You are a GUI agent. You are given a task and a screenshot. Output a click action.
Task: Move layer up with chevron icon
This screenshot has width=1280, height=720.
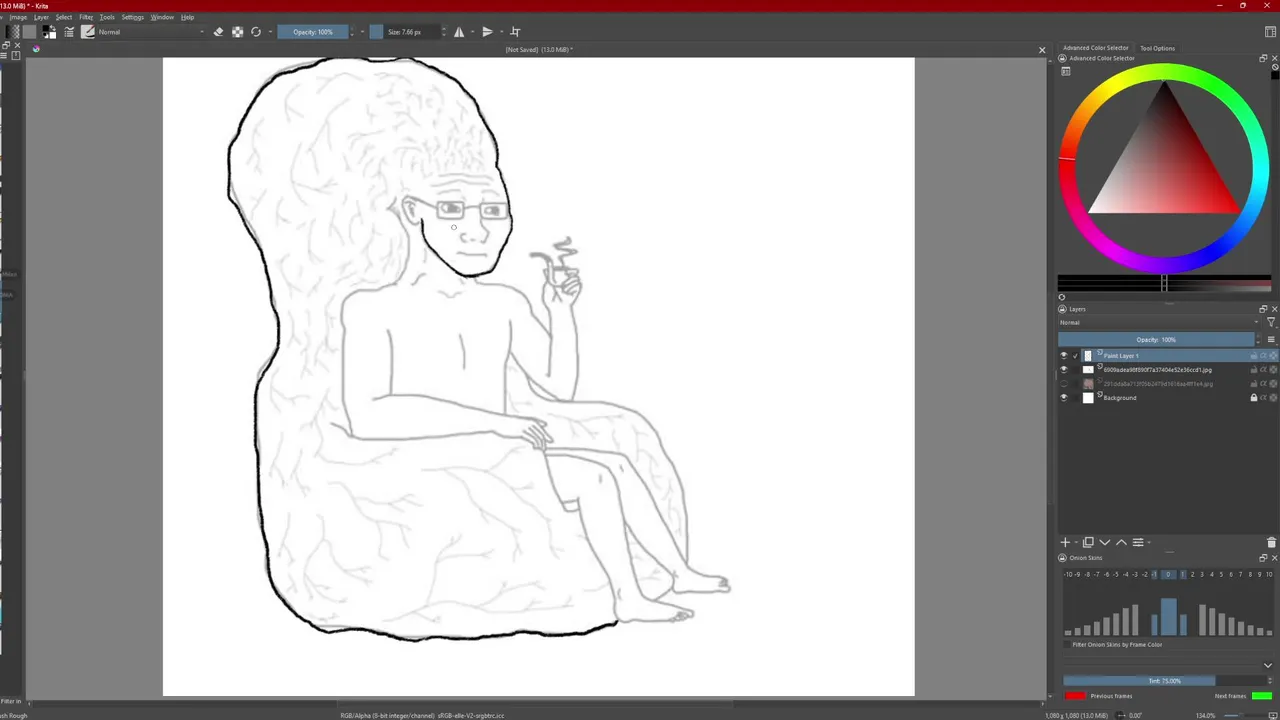1121,542
